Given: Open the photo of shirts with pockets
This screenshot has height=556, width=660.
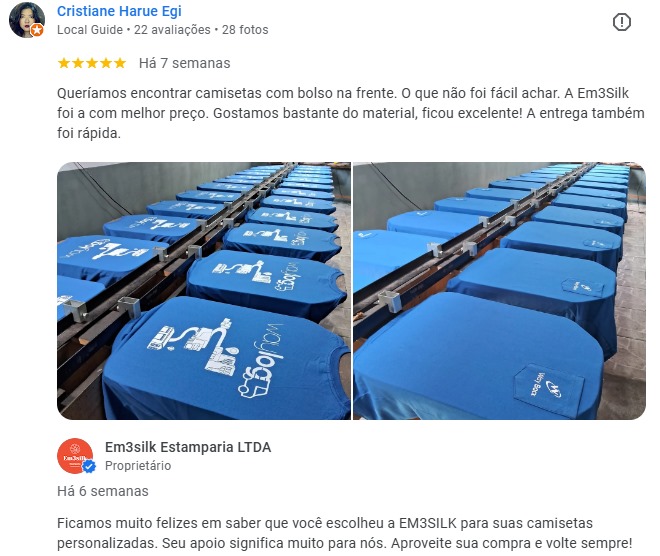Looking at the screenshot, I should (499, 290).
